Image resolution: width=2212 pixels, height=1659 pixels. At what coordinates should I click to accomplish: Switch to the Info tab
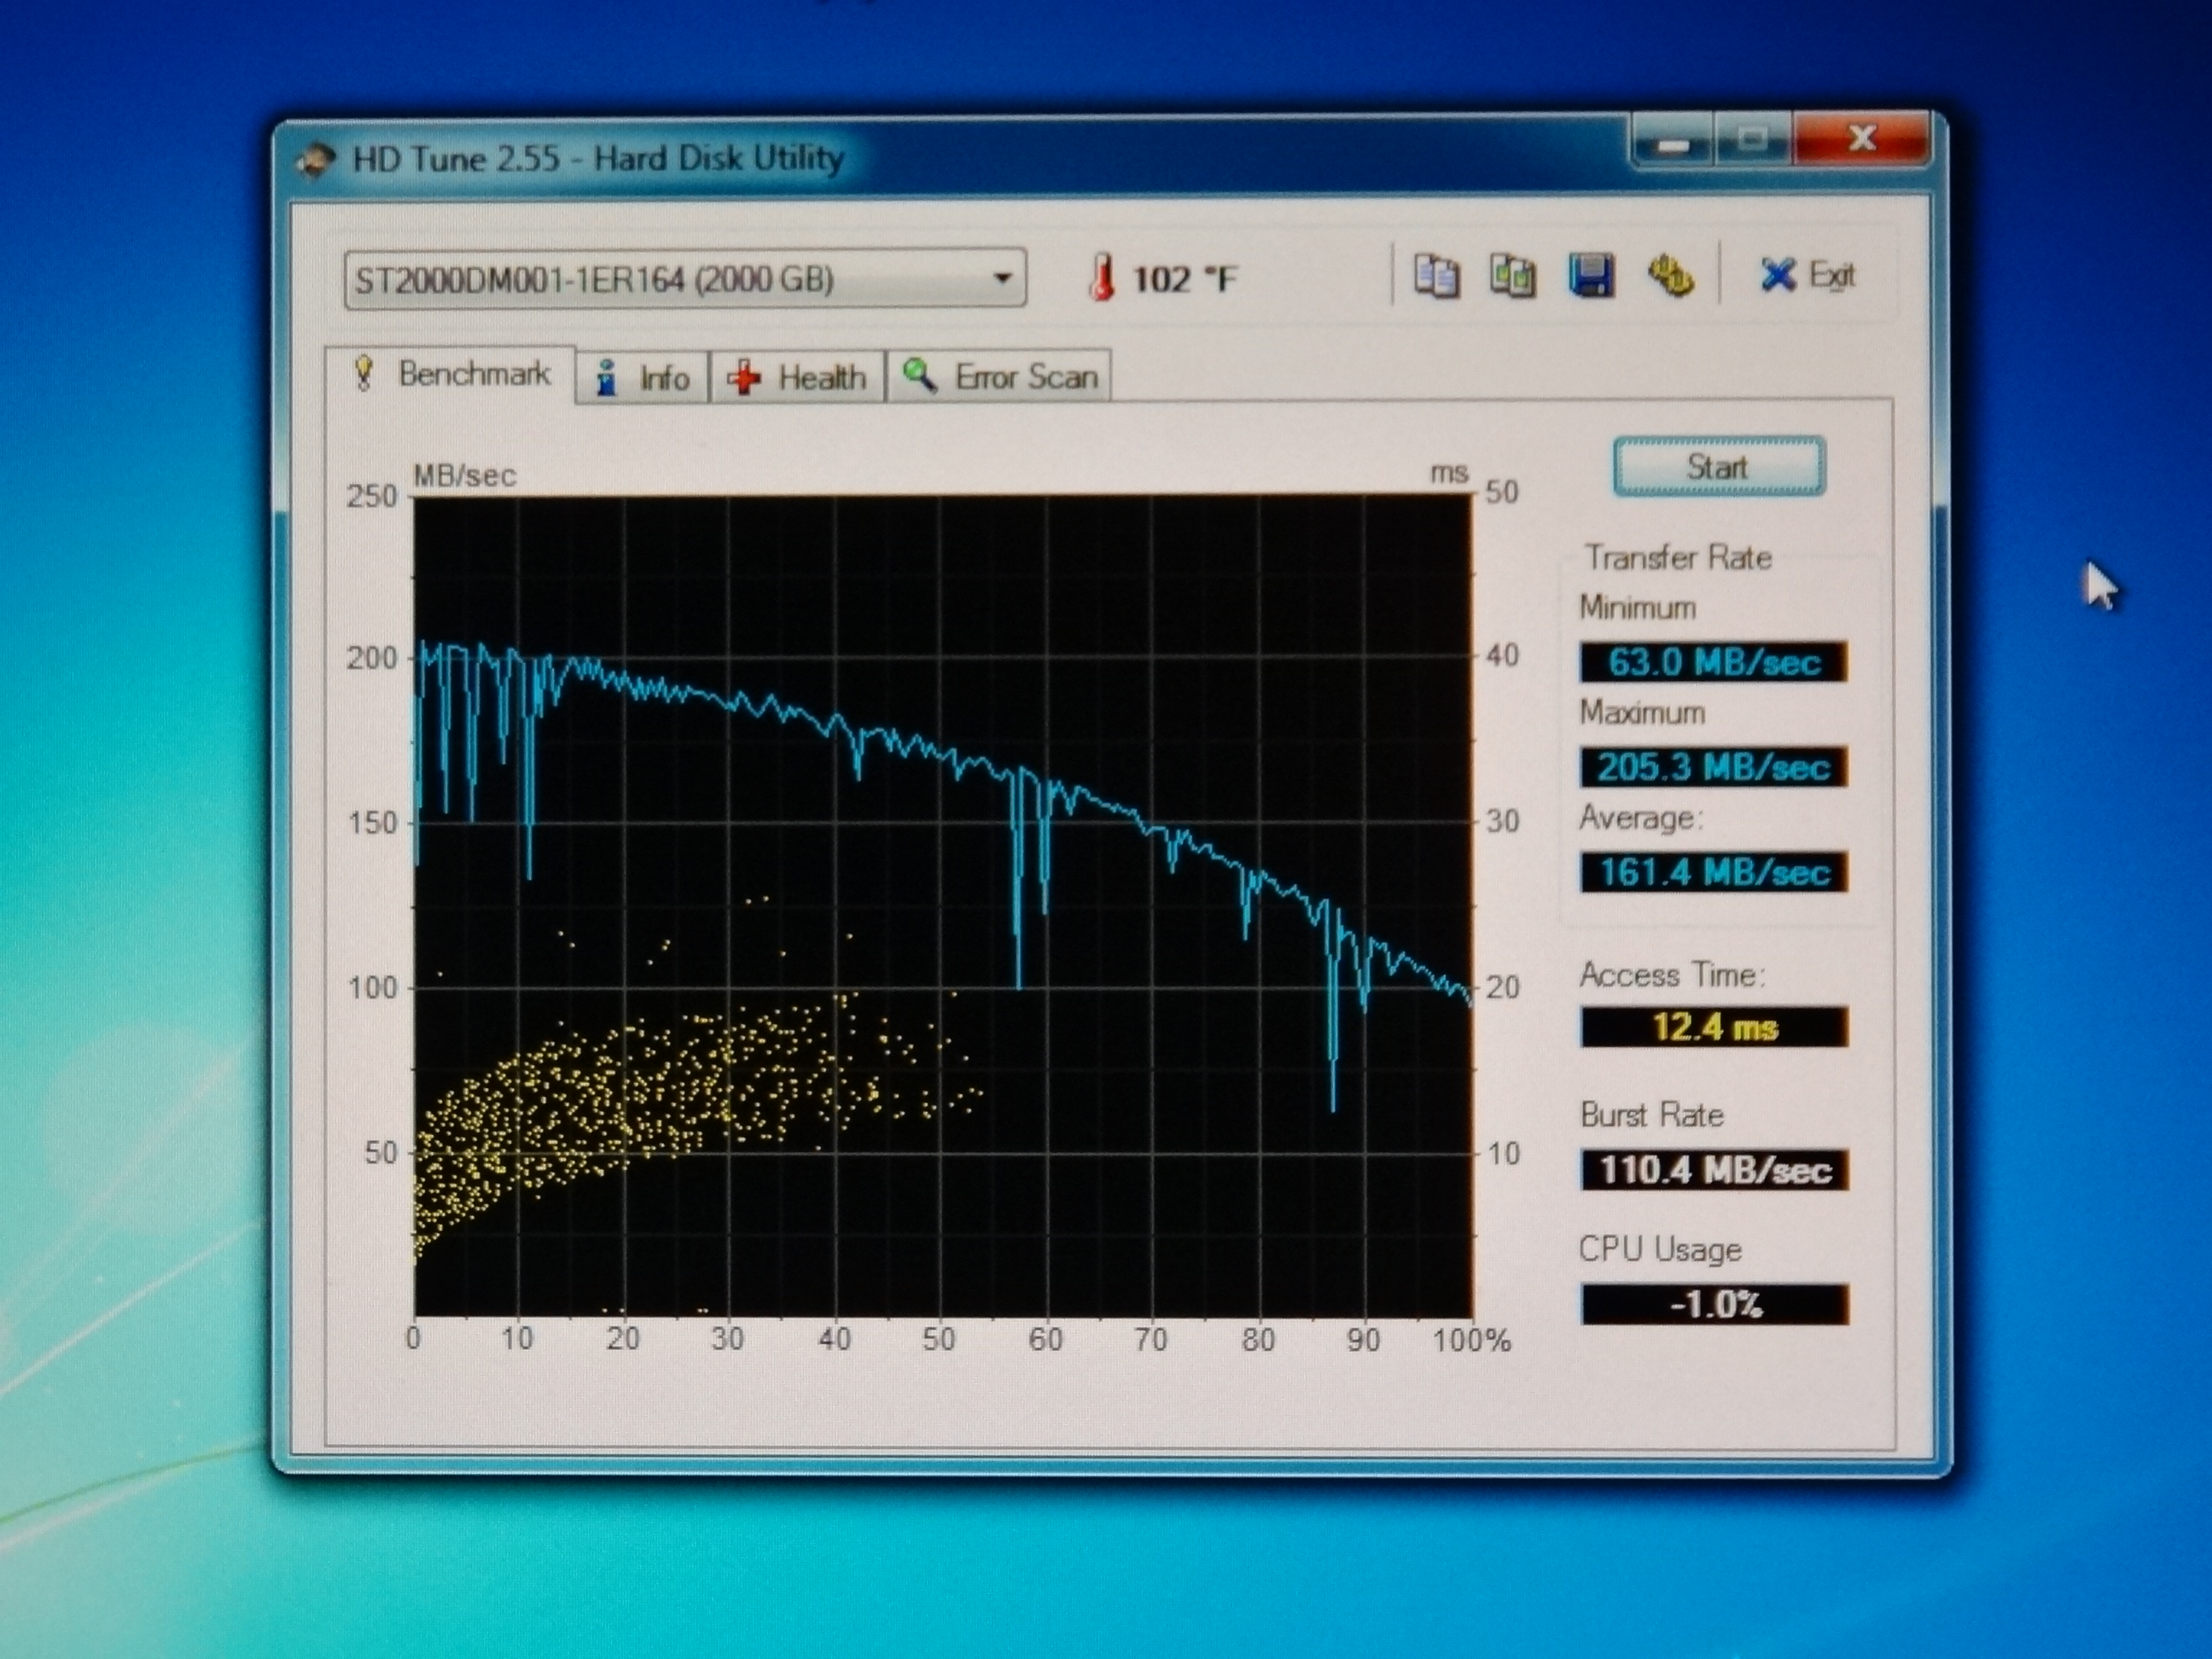click(643, 378)
